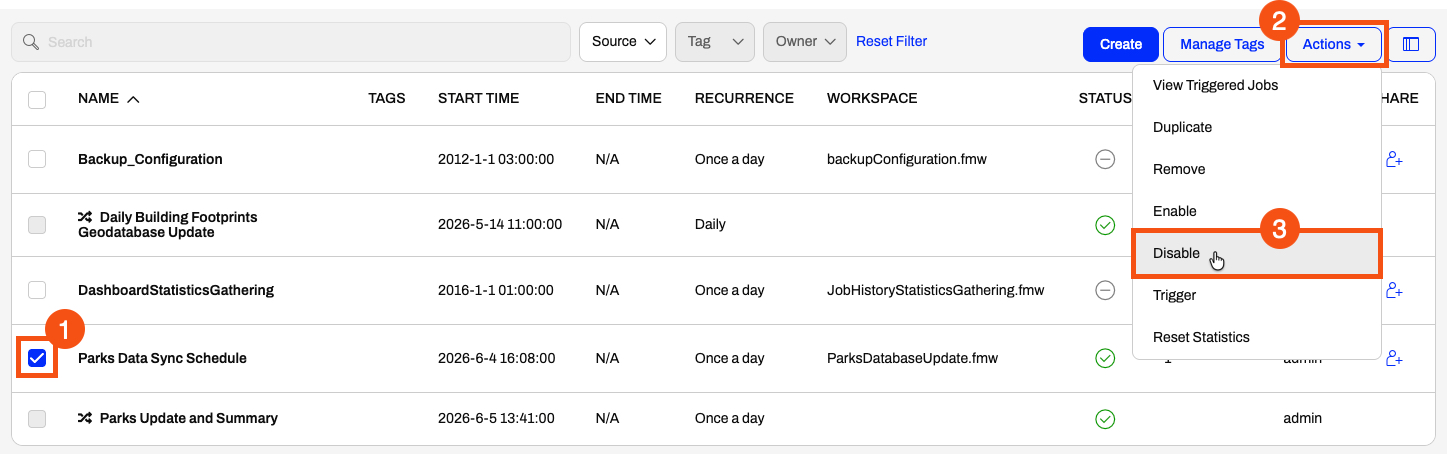Click automation icon beside Daily Building Footprints
The width and height of the screenshot is (1447, 454).
pos(85,217)
